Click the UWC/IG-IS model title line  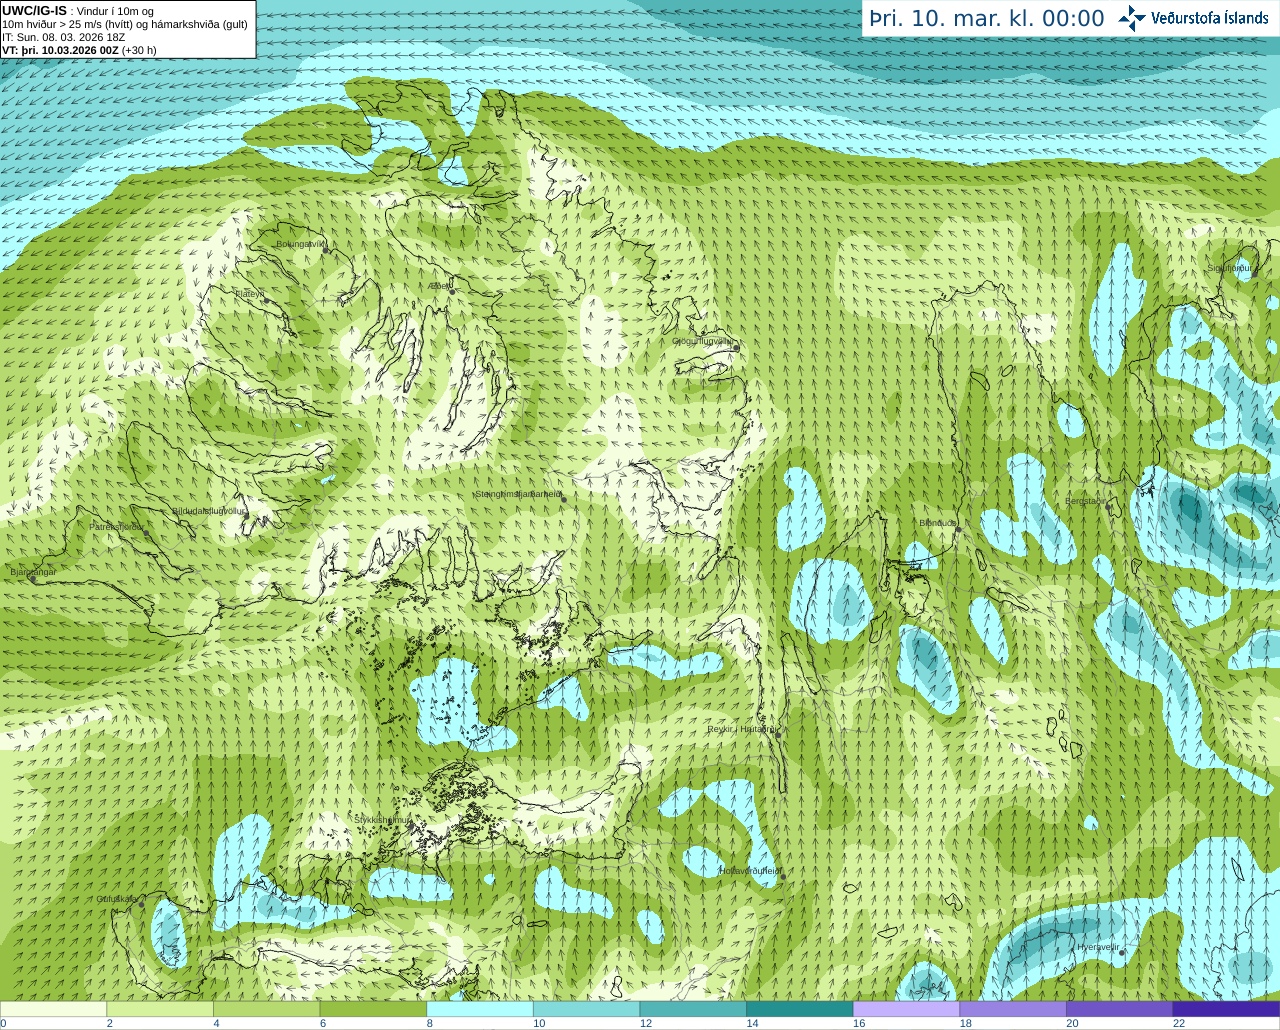click(78, 11)
